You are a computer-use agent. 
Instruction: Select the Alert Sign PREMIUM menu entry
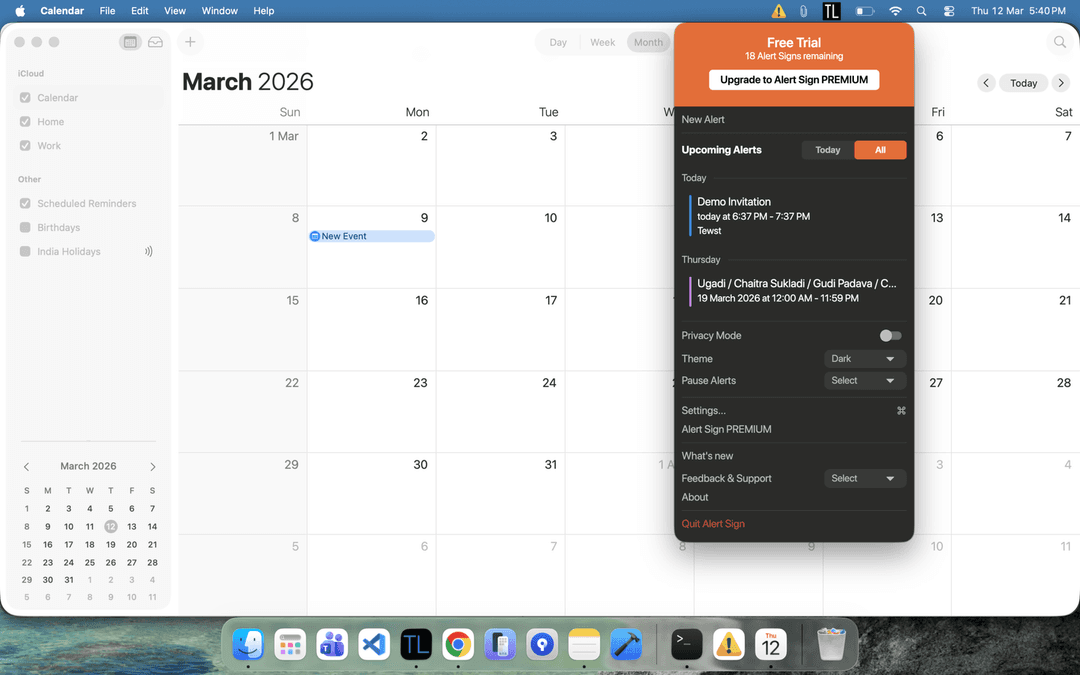point(726,430)
